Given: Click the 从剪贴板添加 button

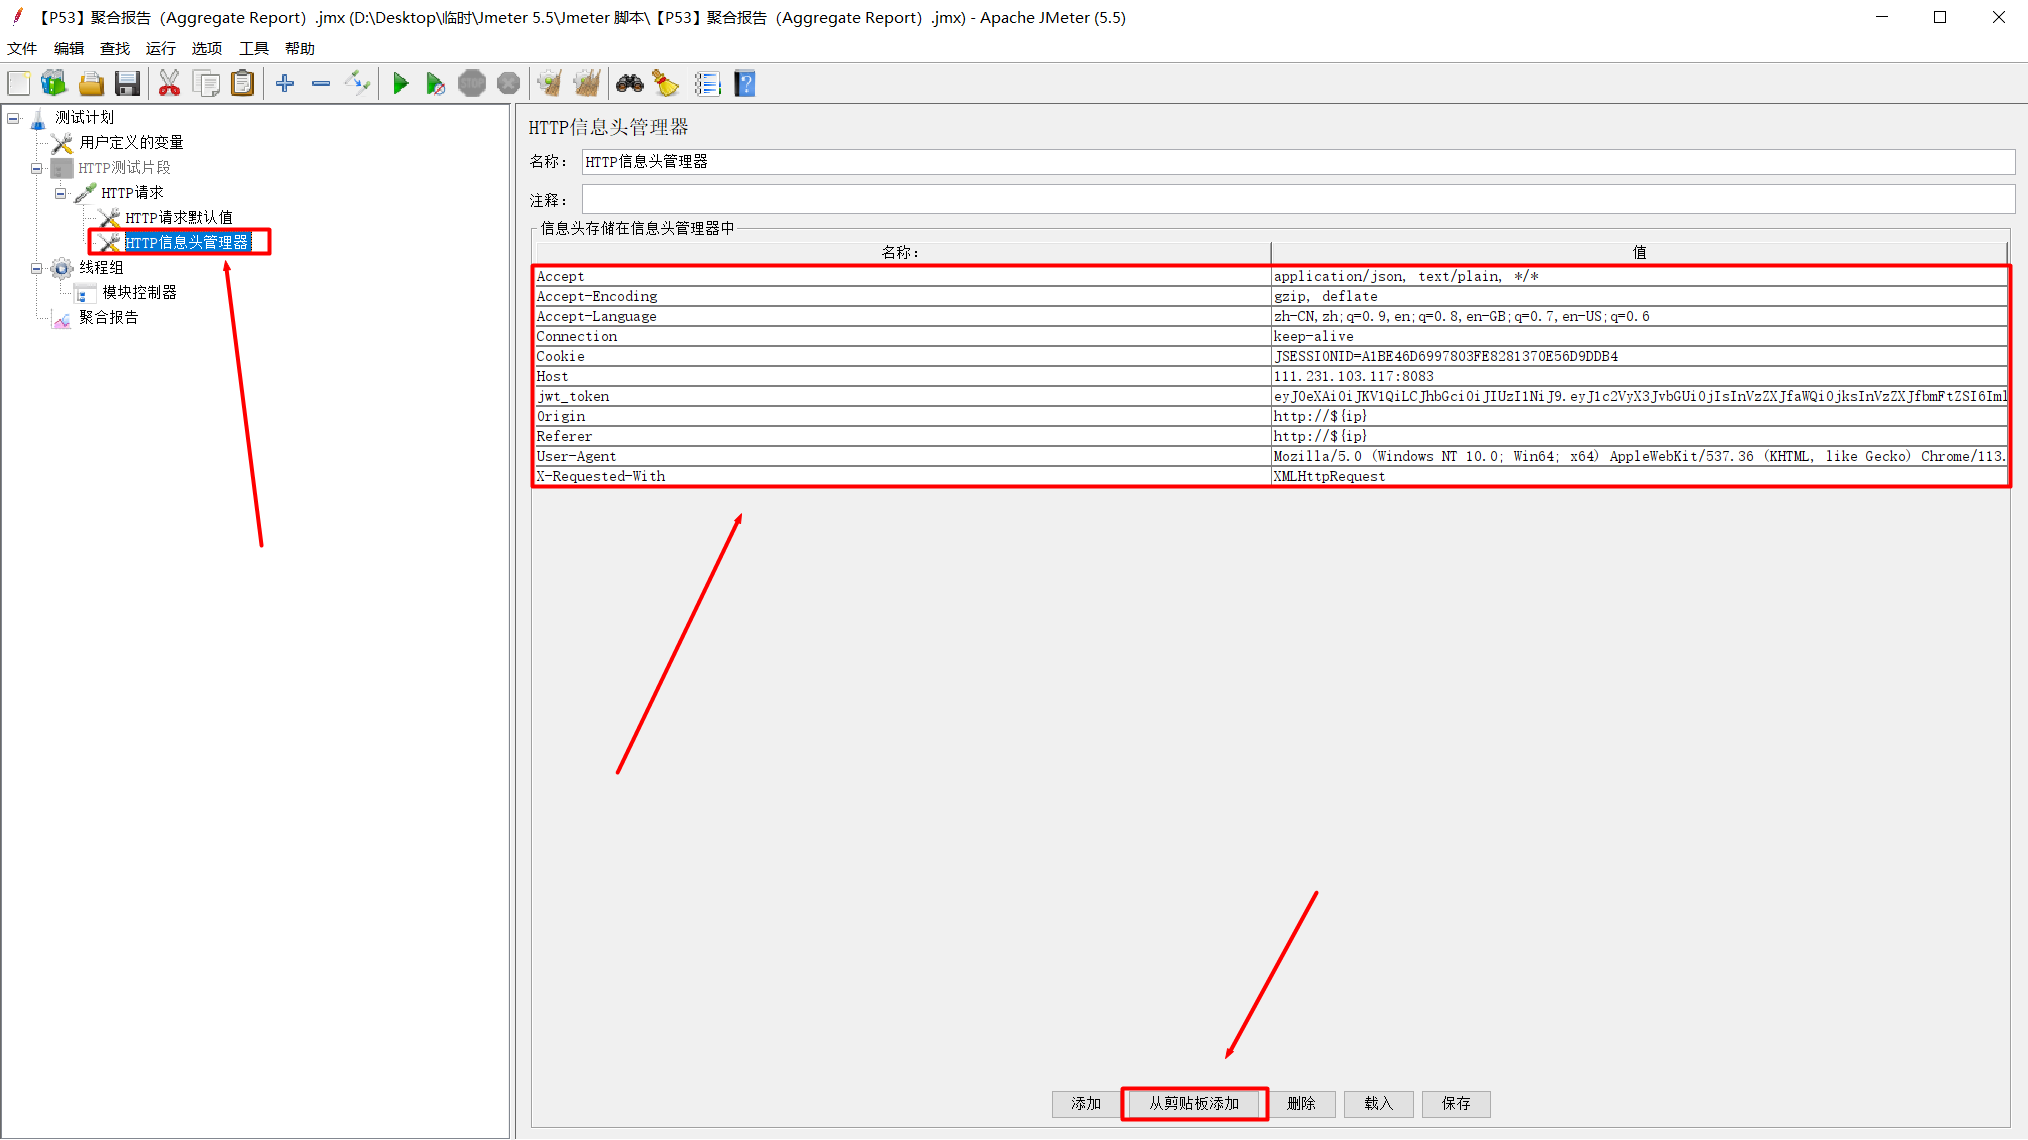Looking at the screenshot, I should (x=1194, y=1103).
